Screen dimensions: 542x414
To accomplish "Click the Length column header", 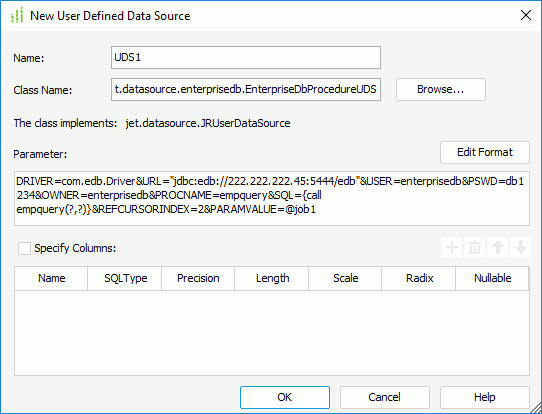I will [x=272, y=278].
